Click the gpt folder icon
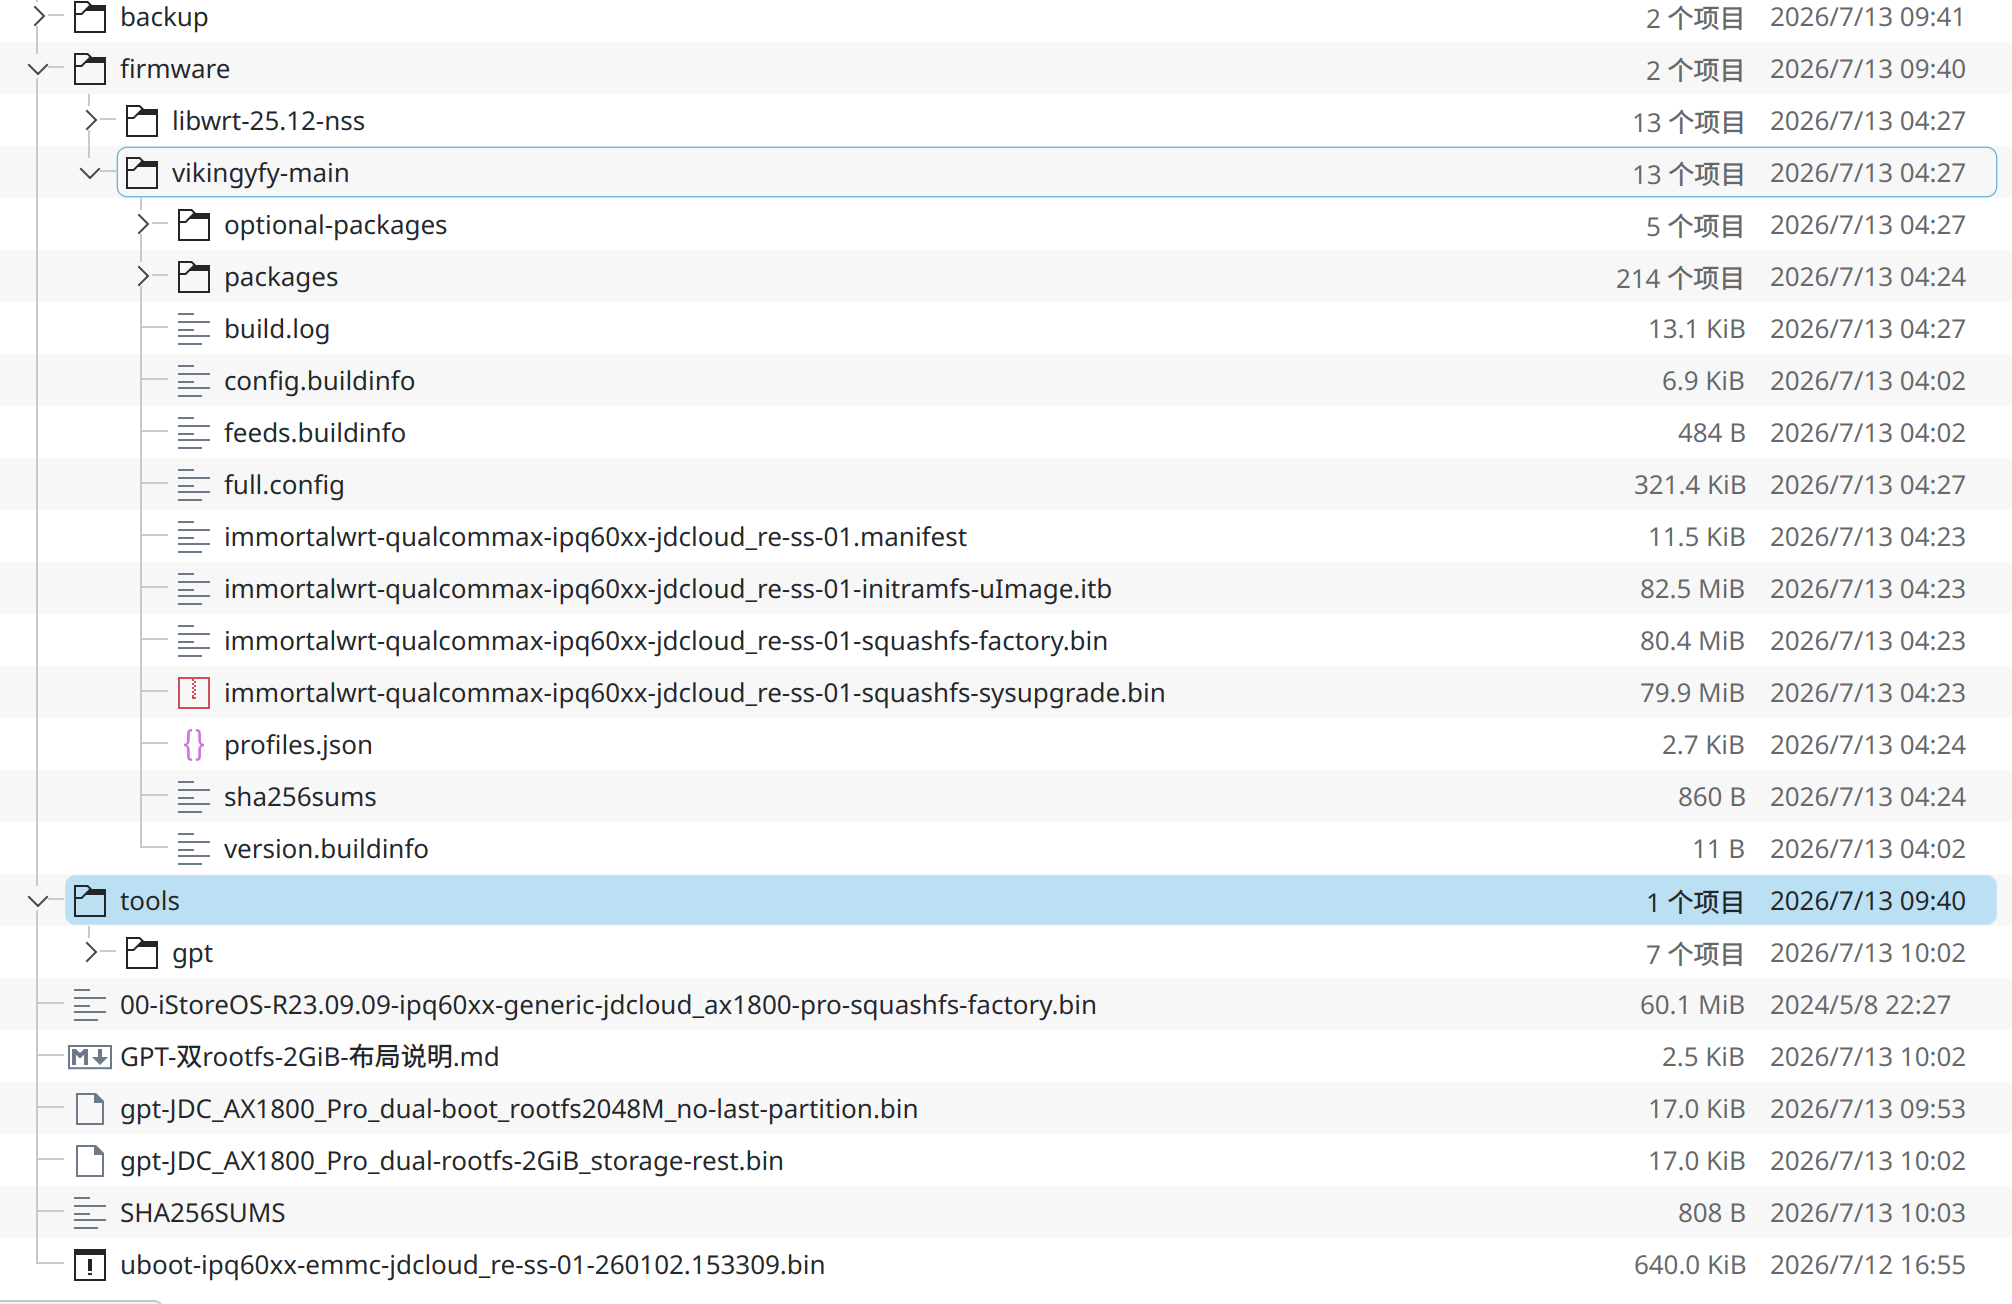The height and width of the screenshot is (1304, 2012). click(142, 953)
